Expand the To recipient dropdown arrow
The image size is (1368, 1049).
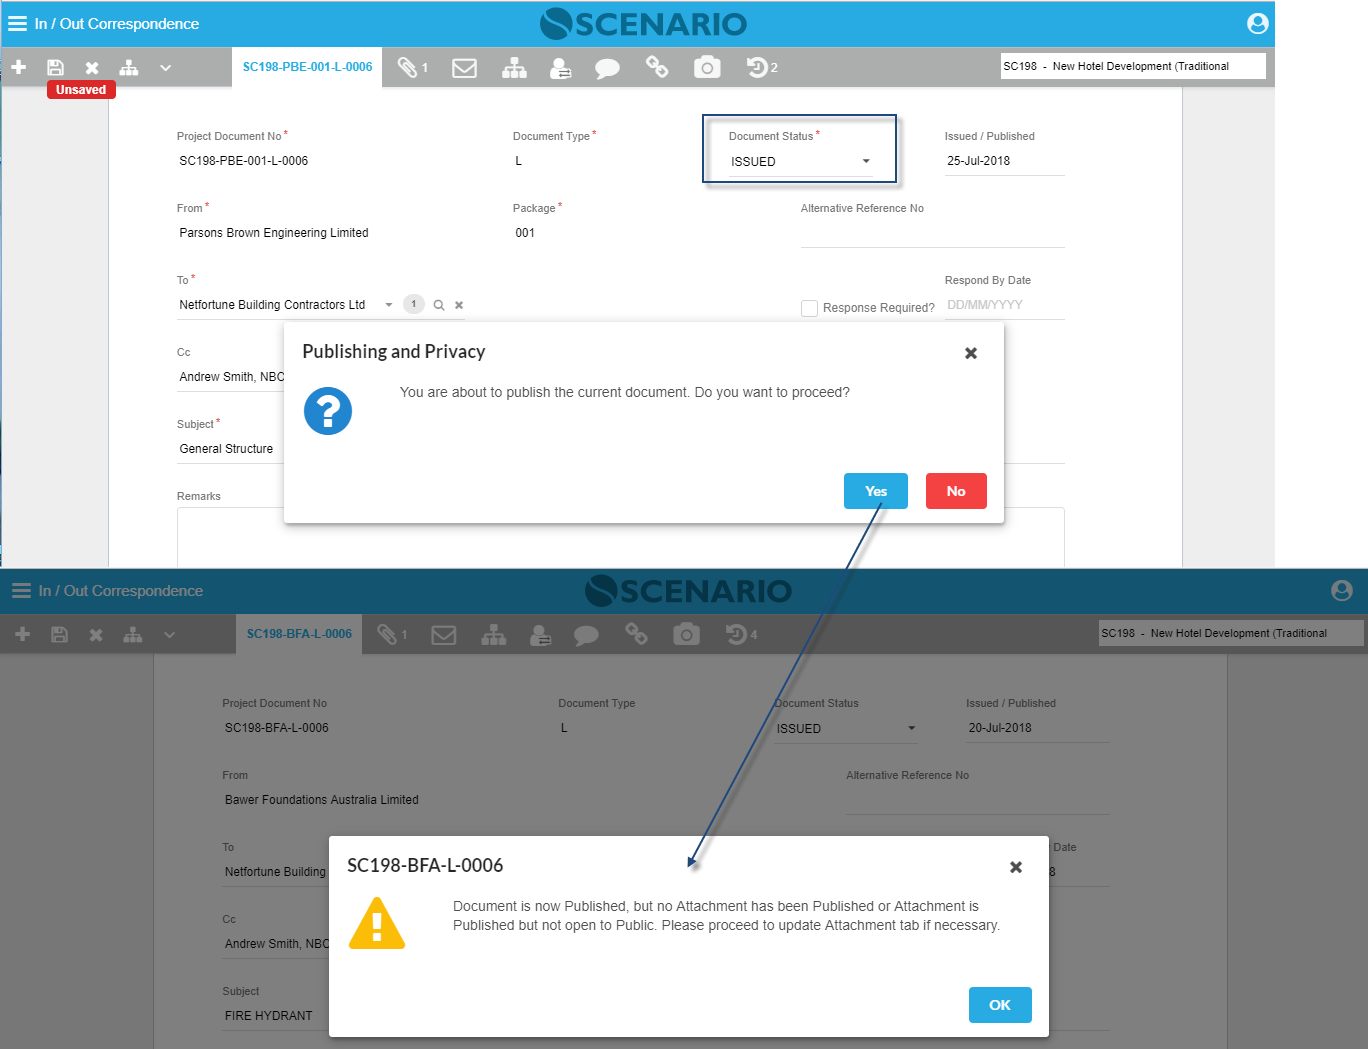point(389,304)
